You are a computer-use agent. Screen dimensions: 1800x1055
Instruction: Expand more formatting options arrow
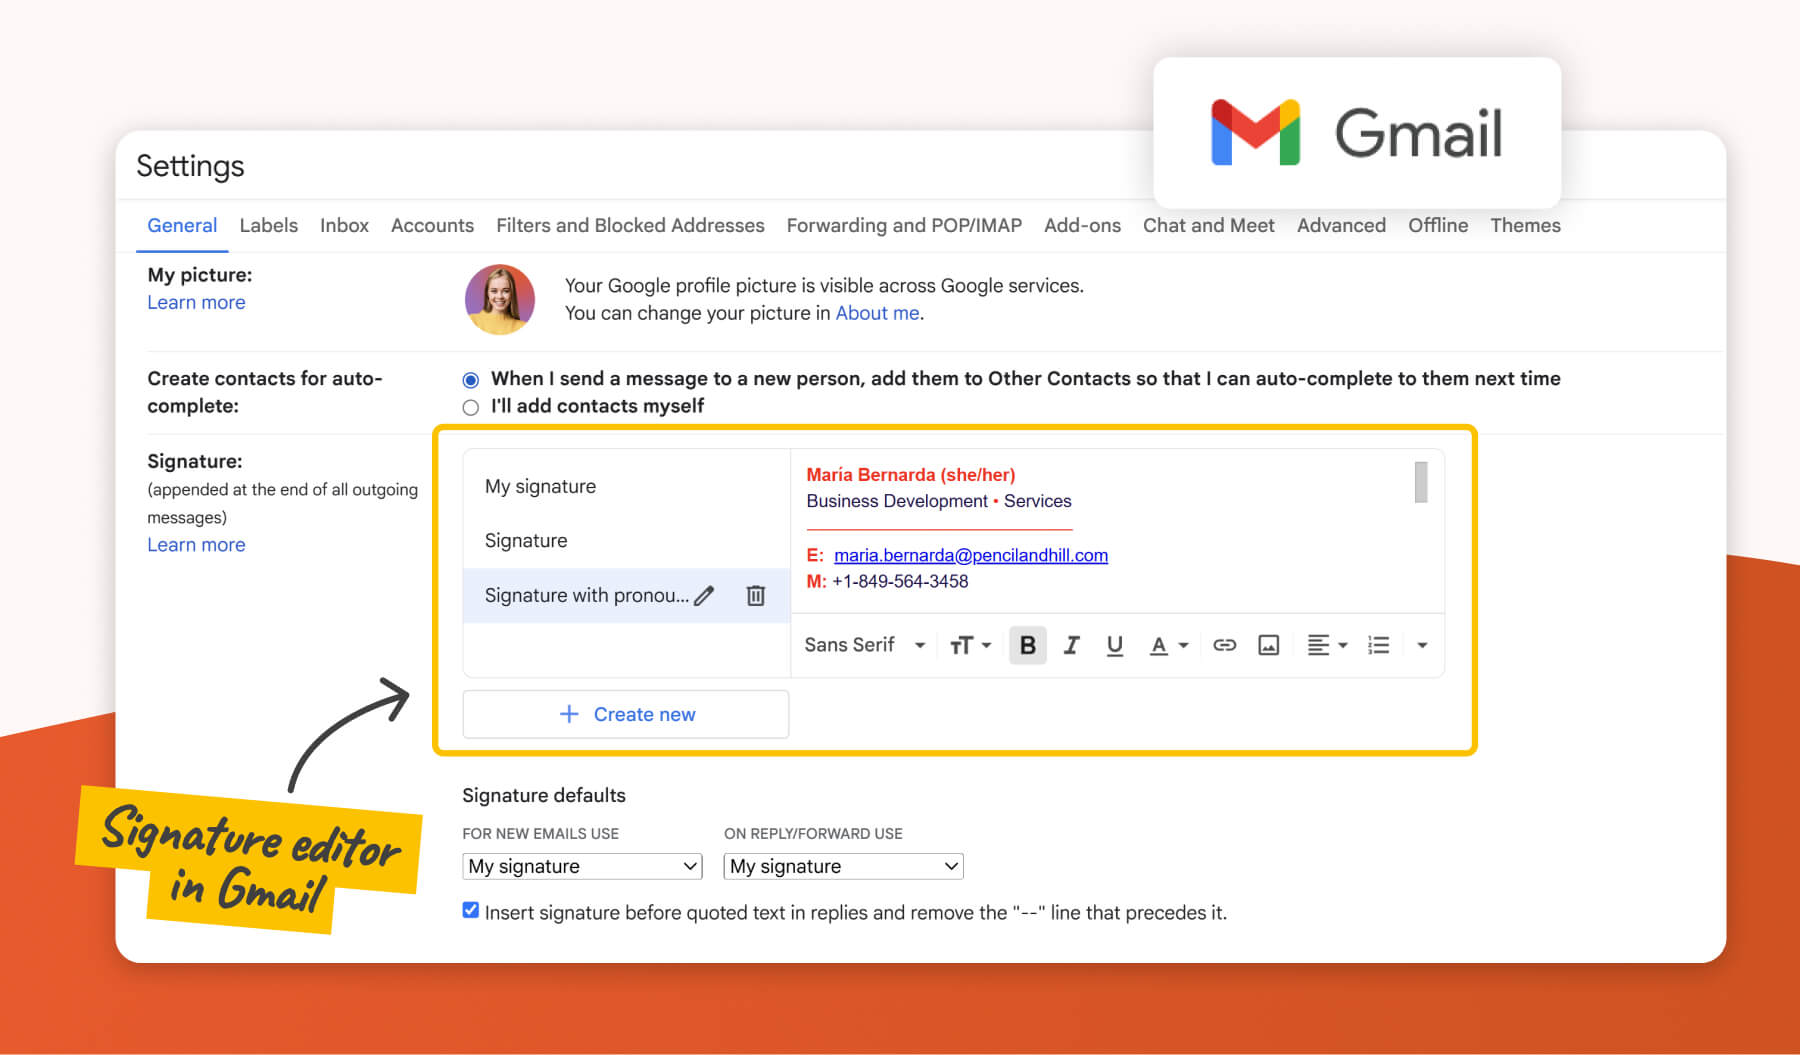coord(1421,645)
